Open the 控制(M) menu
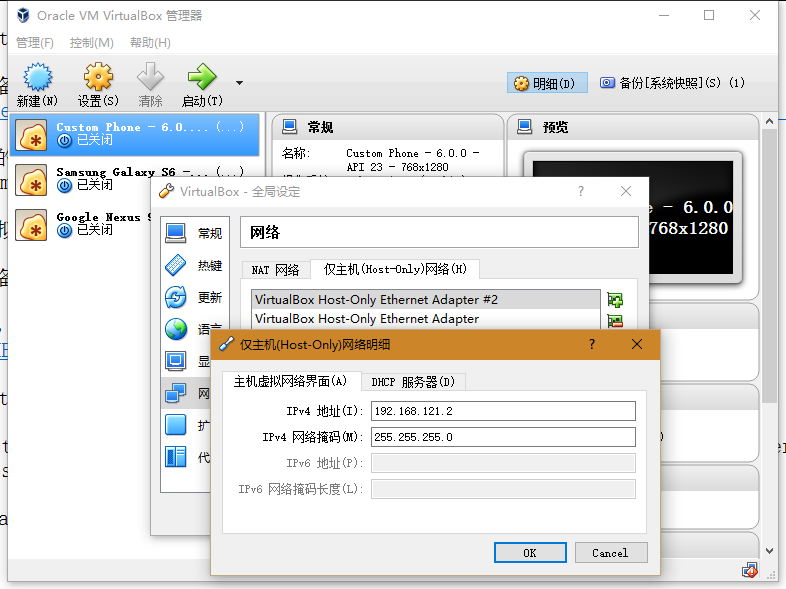This screenshot has height=589, width=786. (x=92, y=43)
